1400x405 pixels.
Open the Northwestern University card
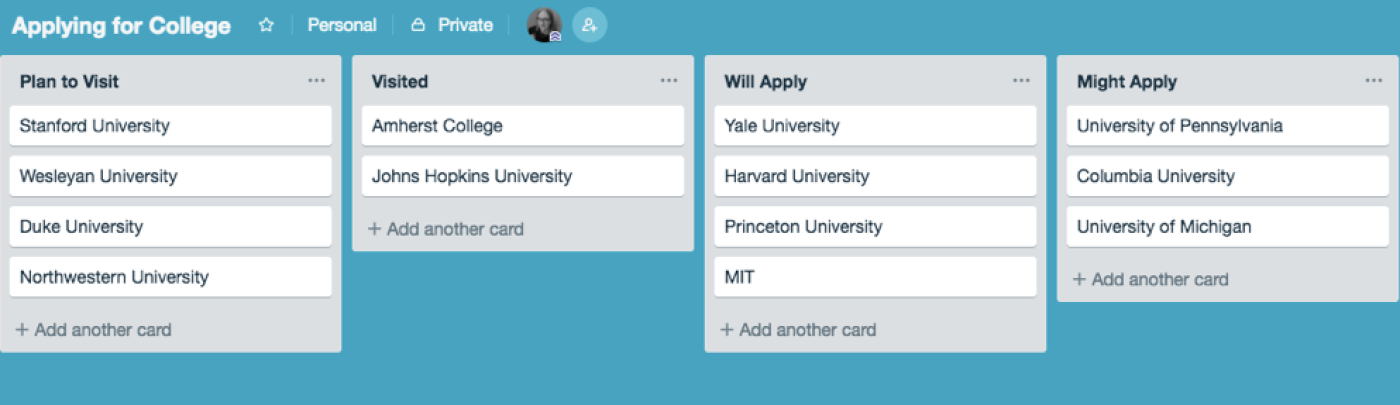[170, 277]
